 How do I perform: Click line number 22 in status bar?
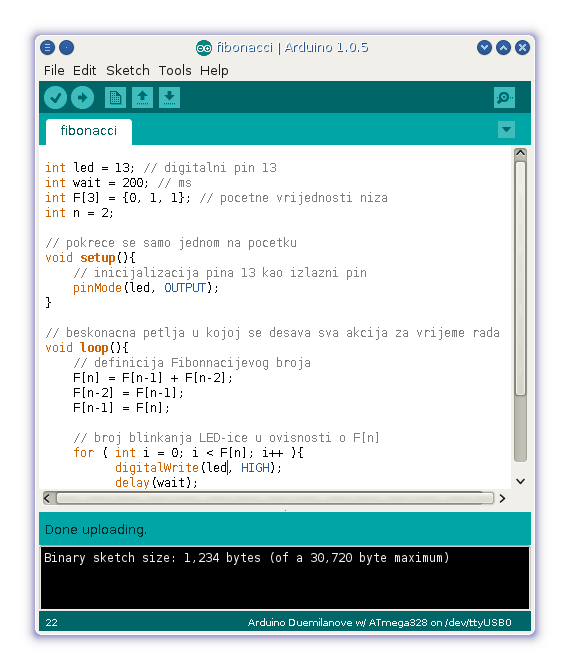tap(51, 623)
